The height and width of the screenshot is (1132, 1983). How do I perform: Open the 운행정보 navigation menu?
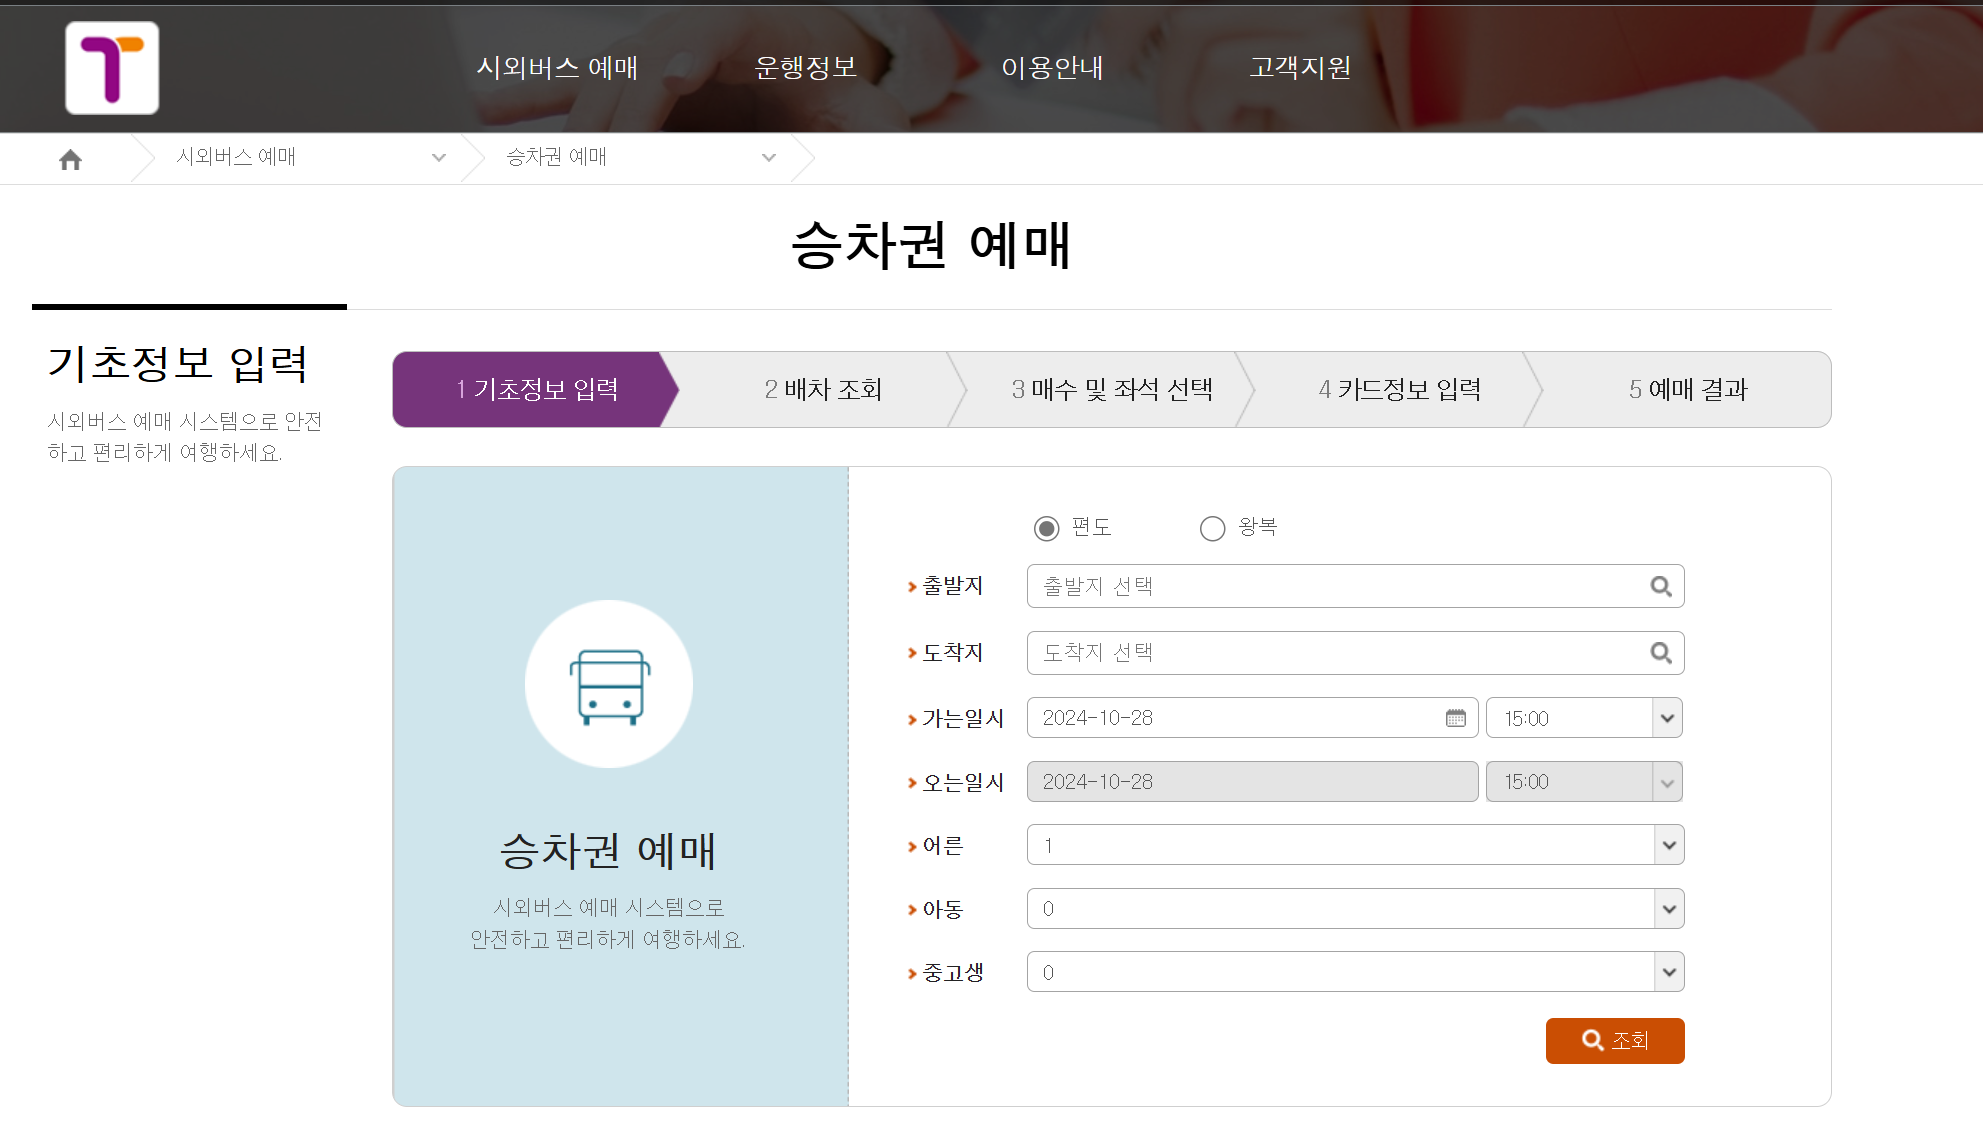coord(806,68)
